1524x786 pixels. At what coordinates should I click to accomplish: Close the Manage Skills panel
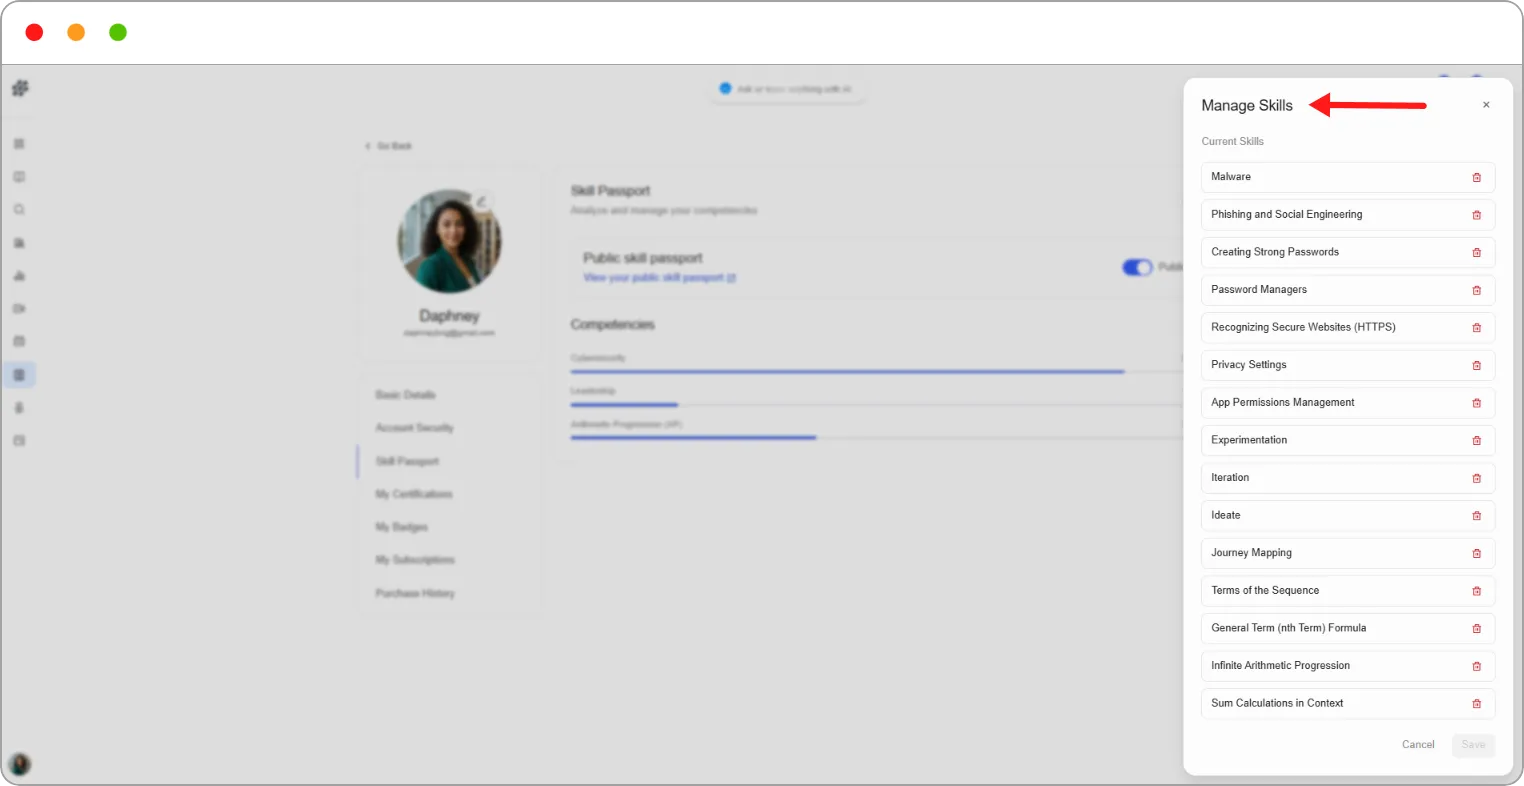point(1486,105)
